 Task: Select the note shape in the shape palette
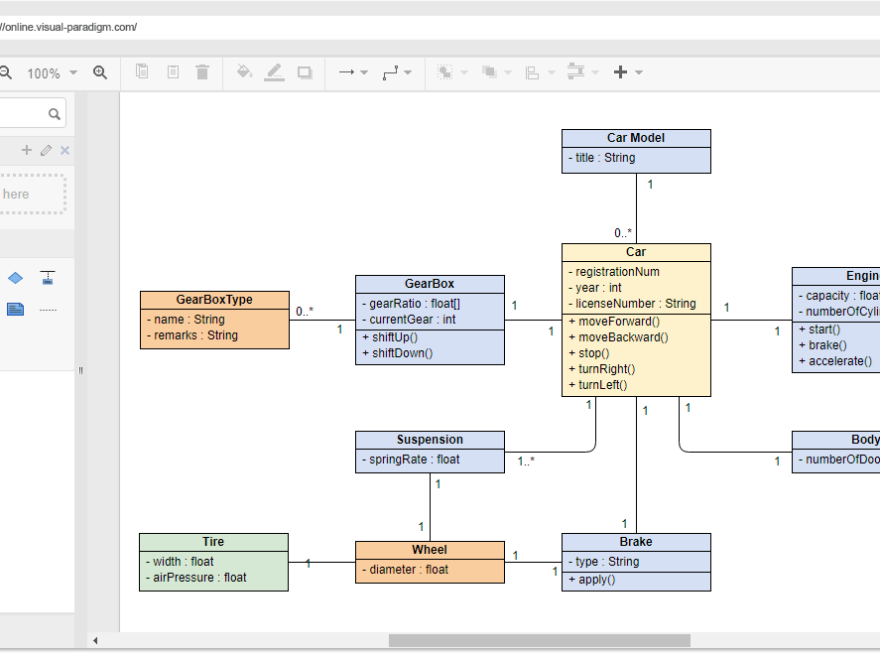click(x=15, y=309)
